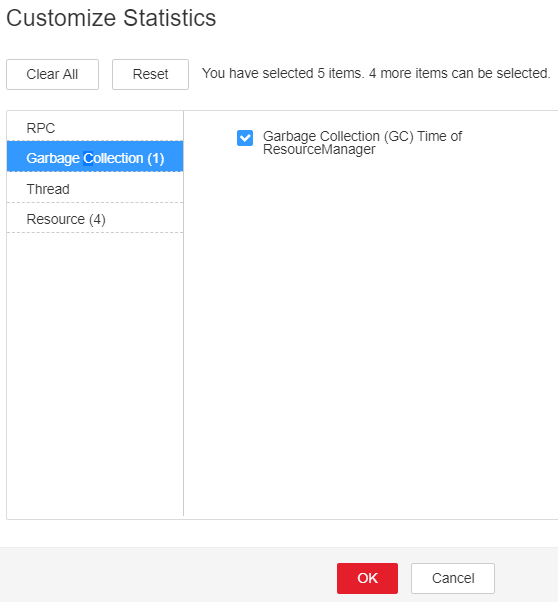
Task: Click the ResourceManager word in the metric label
Action: (x=319, y=149)
